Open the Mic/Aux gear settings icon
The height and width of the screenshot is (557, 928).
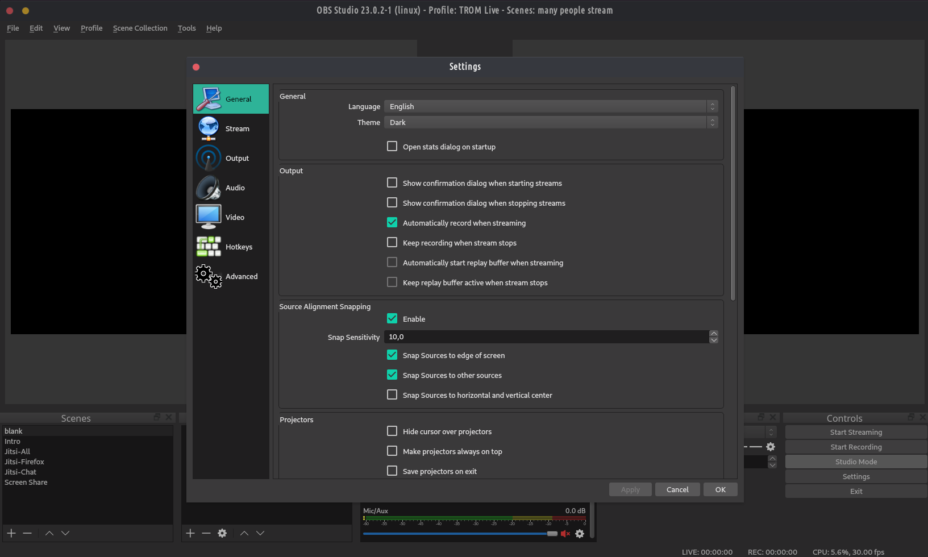tap(579, 534)
